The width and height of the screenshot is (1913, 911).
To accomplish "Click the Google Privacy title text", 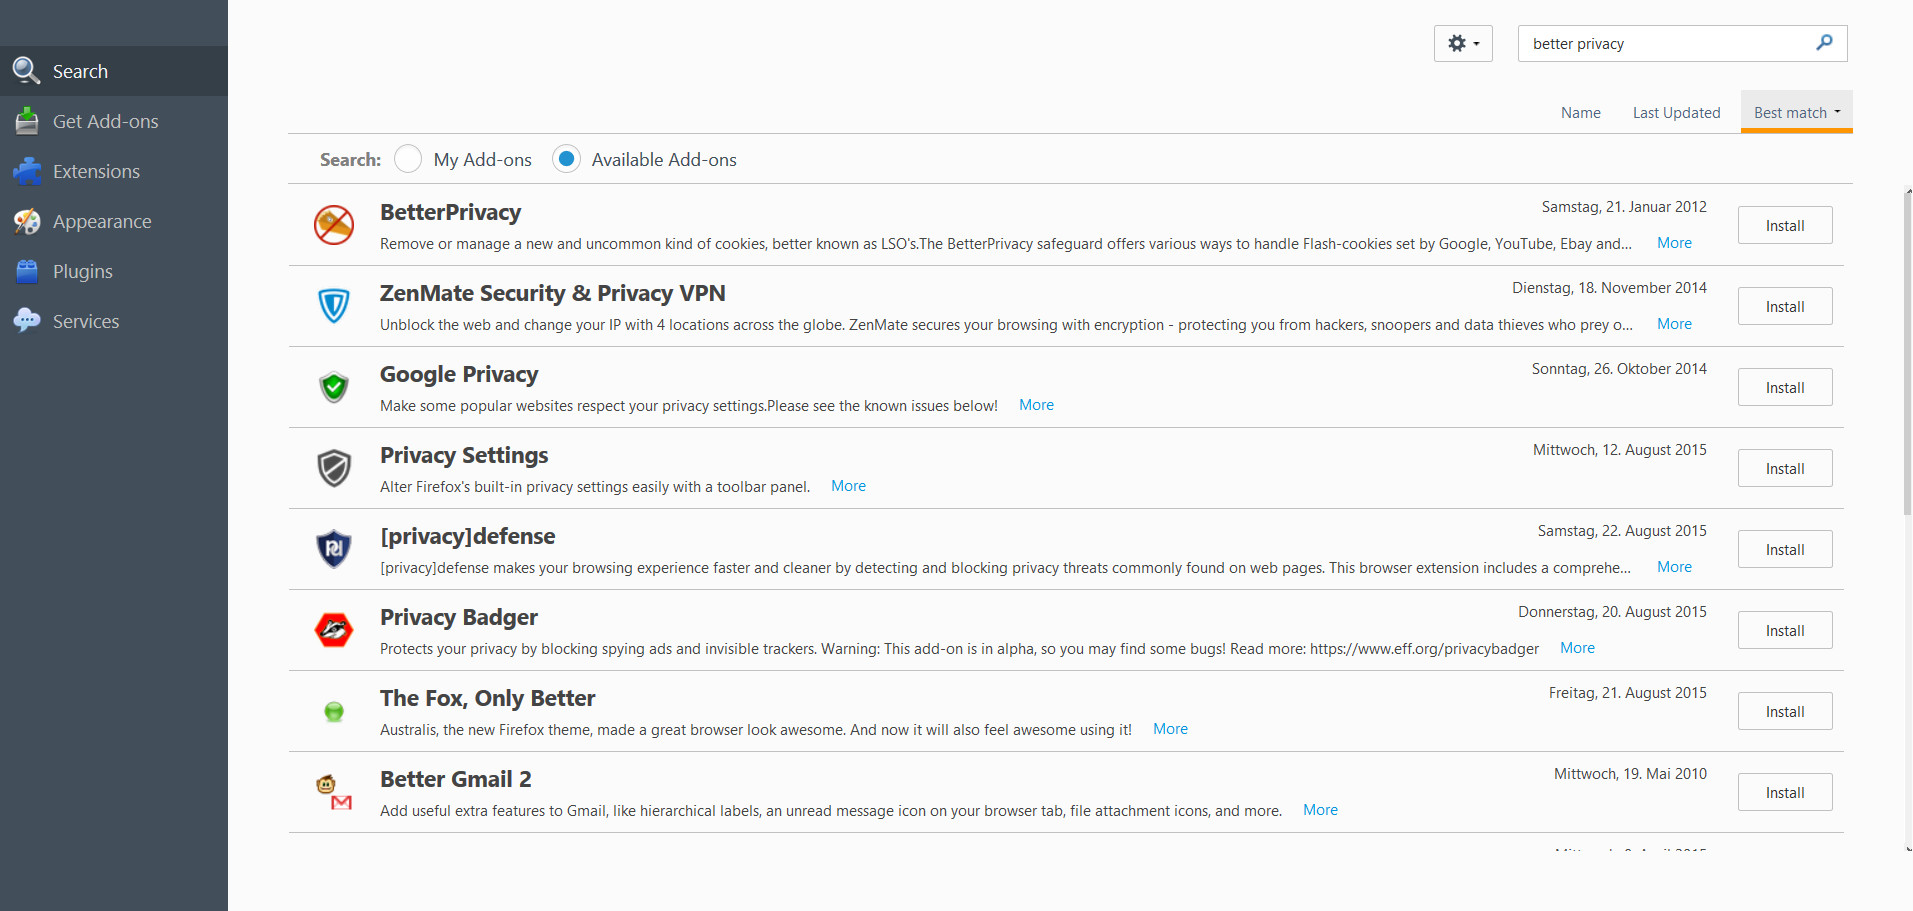I will coord(459,374).
